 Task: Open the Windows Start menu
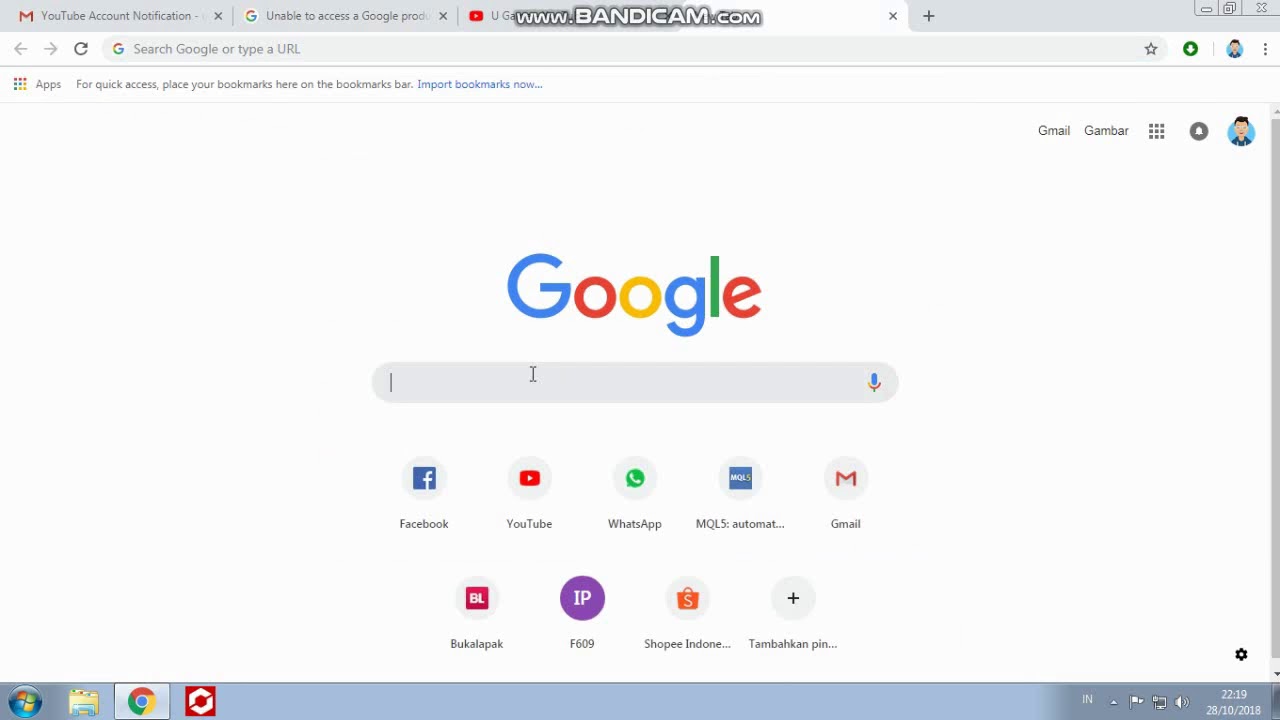pyautogui.click(x=26, y=702)
